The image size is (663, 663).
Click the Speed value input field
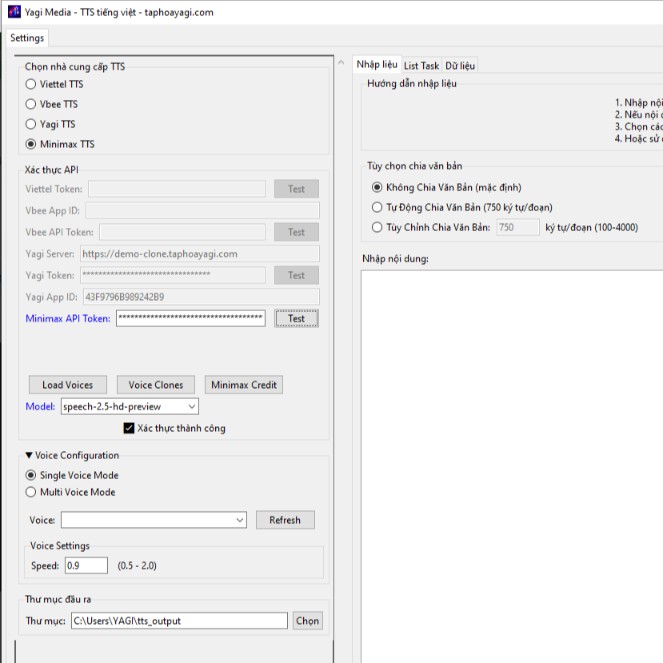(x=85, y=566)
